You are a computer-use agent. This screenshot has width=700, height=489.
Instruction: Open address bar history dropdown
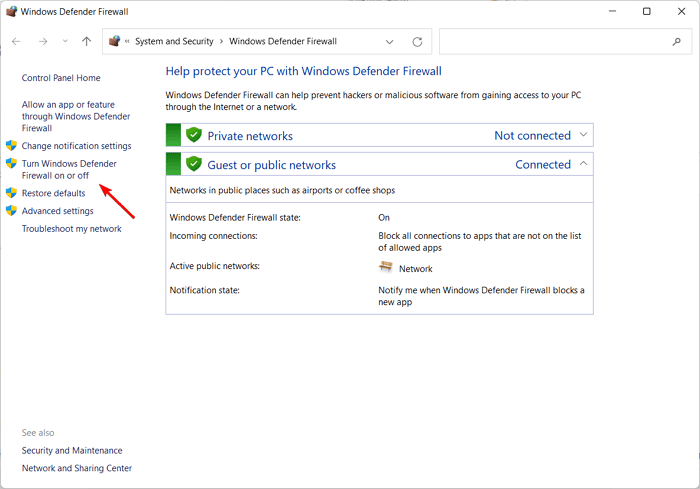(x=389, y=42)
